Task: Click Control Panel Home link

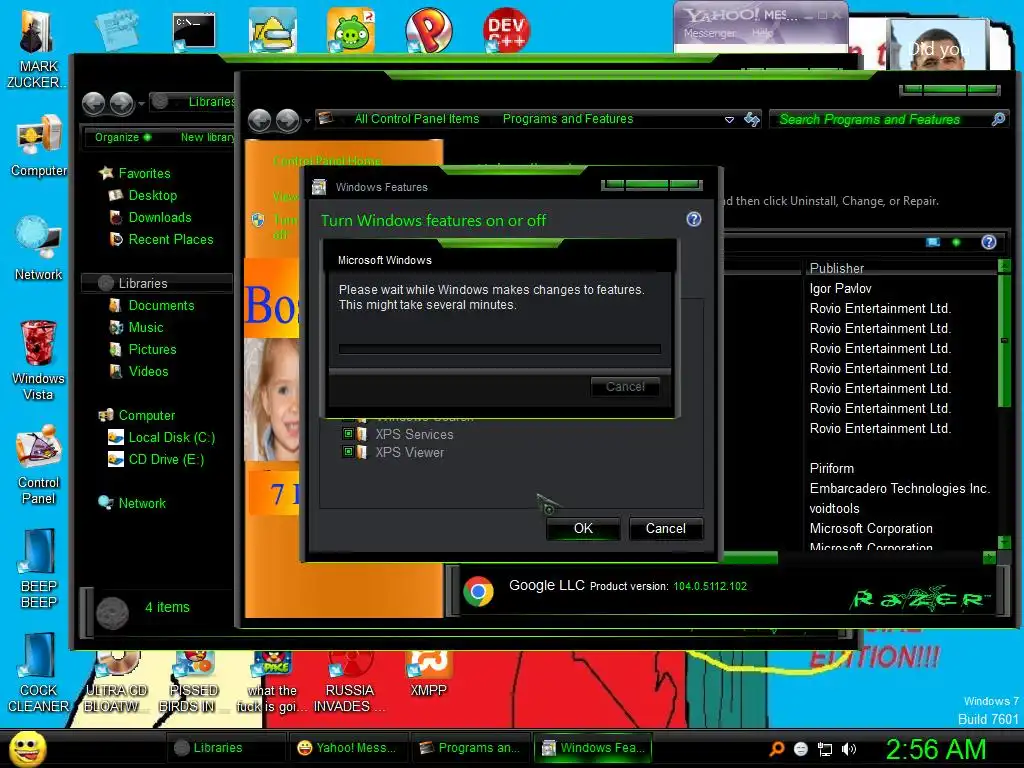Action: [327, 161]
